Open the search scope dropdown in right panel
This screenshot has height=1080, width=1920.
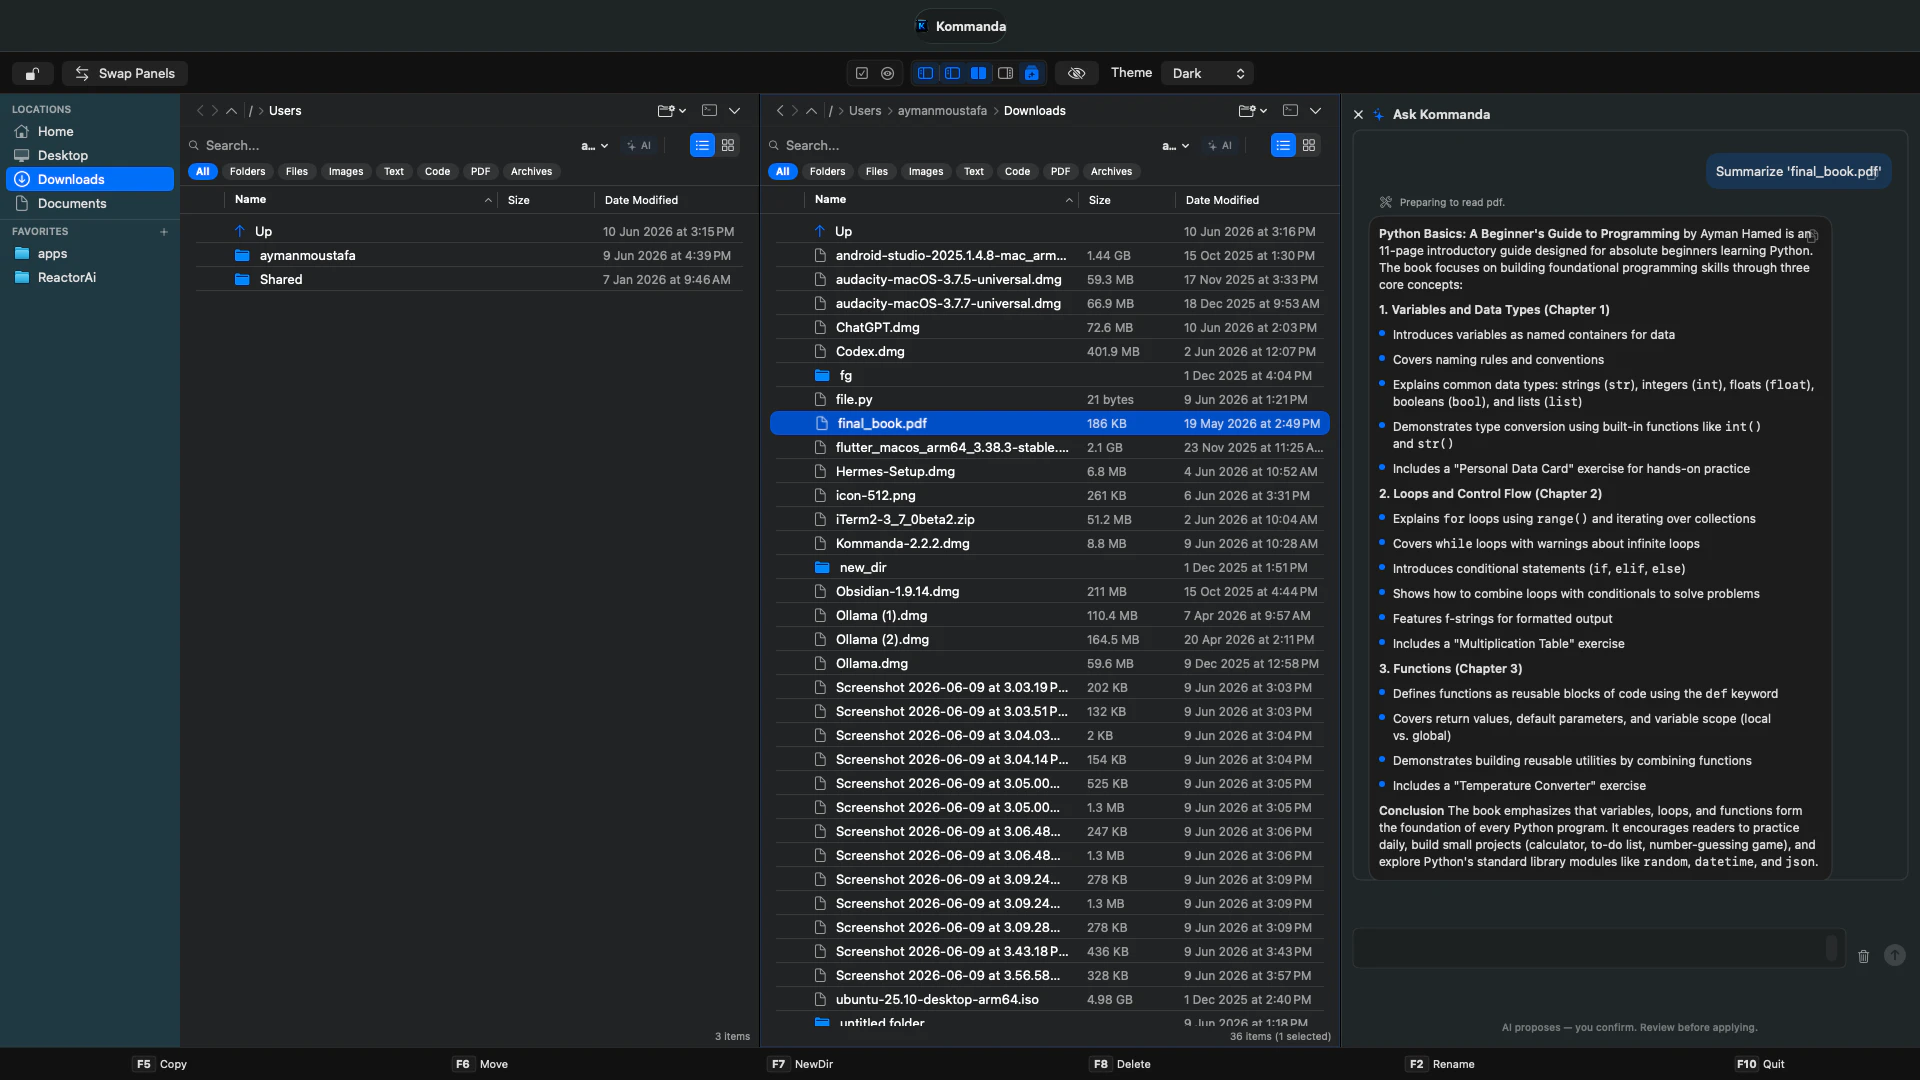(x=1175, y=146)
